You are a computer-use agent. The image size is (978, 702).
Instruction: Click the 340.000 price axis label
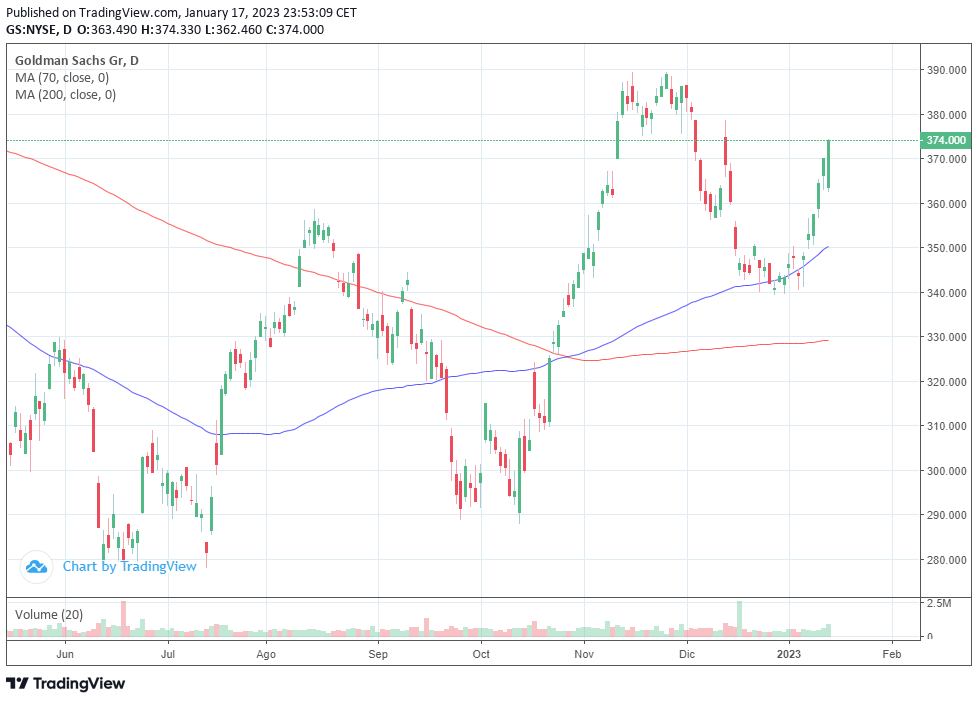(946, 293)
